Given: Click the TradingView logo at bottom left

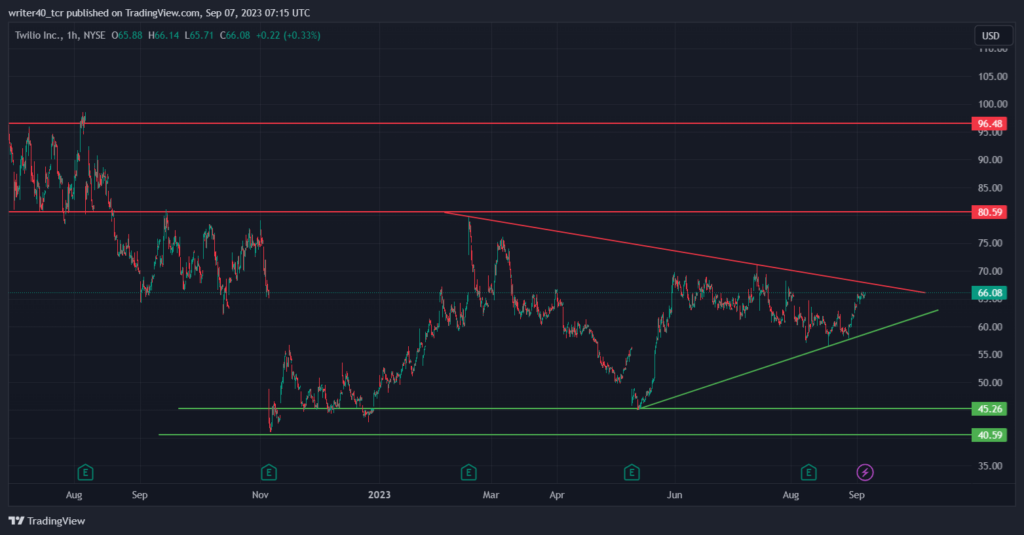Looking at the screenshot, I should coord(47,521).
